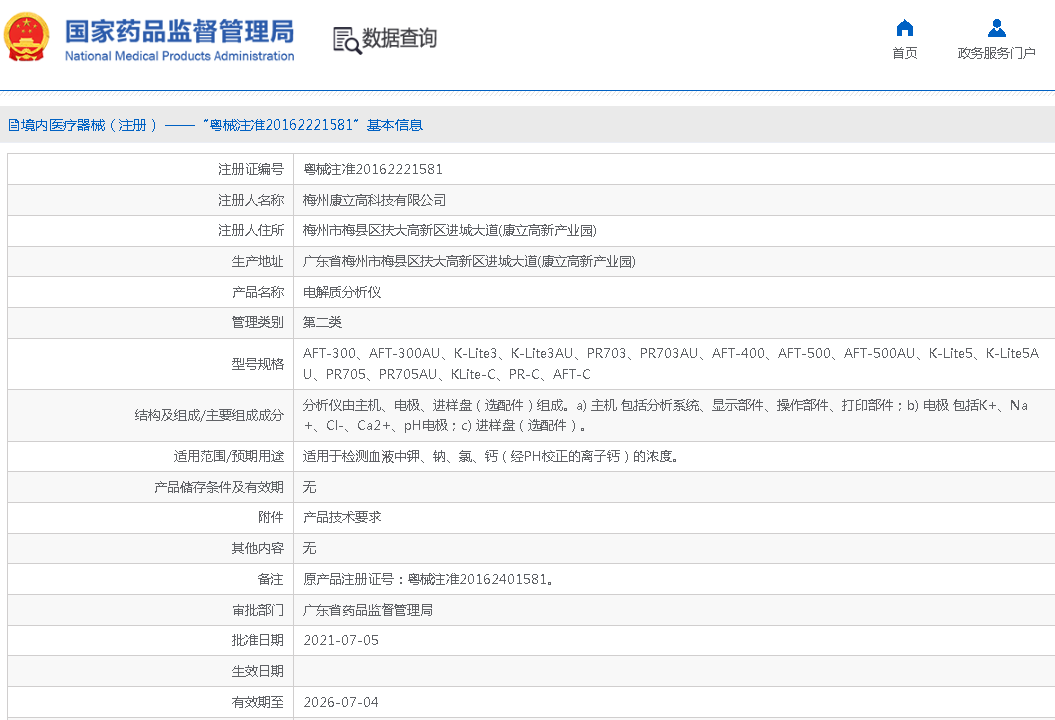Click the 备注 row label
The height and width of the screenshot is (720, 1055).
tap(270, 579)
